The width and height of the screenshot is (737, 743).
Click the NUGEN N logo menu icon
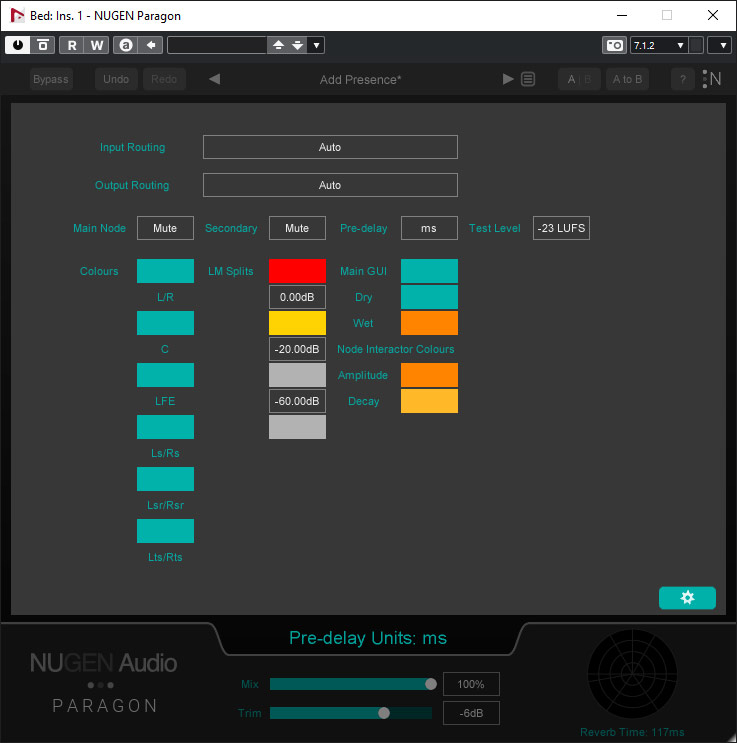click(x=712, y=79)
